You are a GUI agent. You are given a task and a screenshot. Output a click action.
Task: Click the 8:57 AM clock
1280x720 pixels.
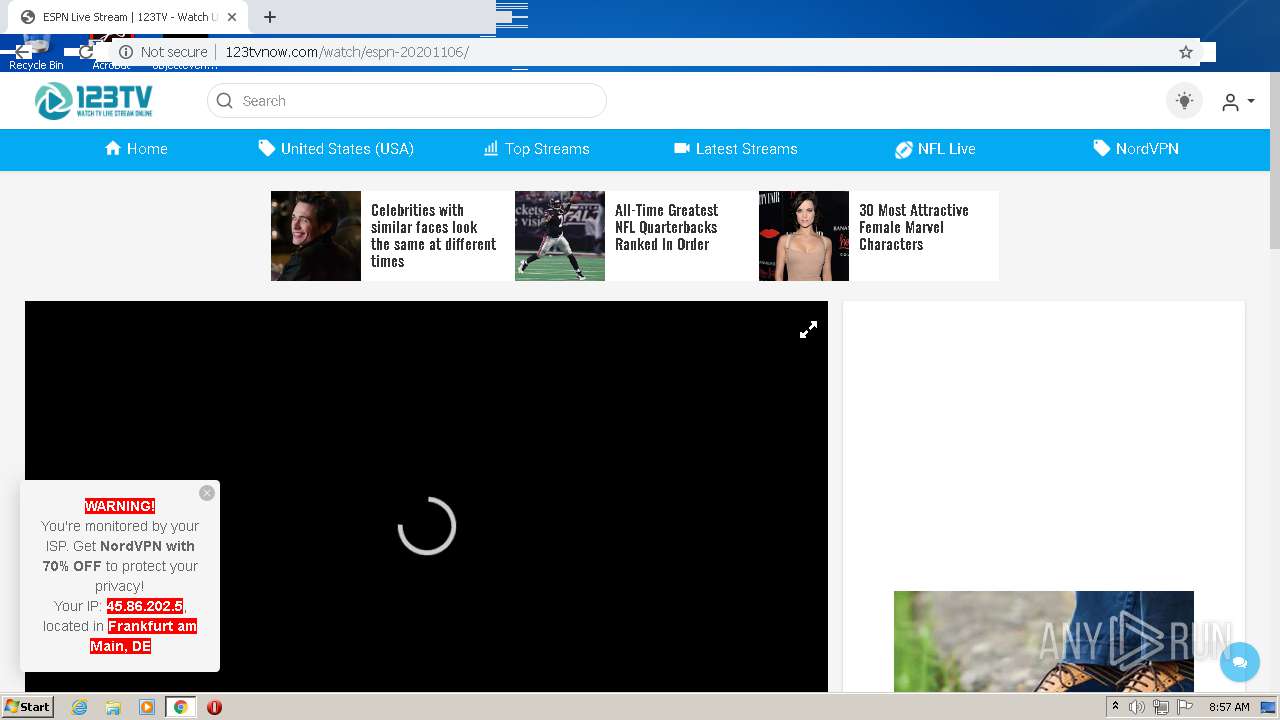pos(1229,707)
